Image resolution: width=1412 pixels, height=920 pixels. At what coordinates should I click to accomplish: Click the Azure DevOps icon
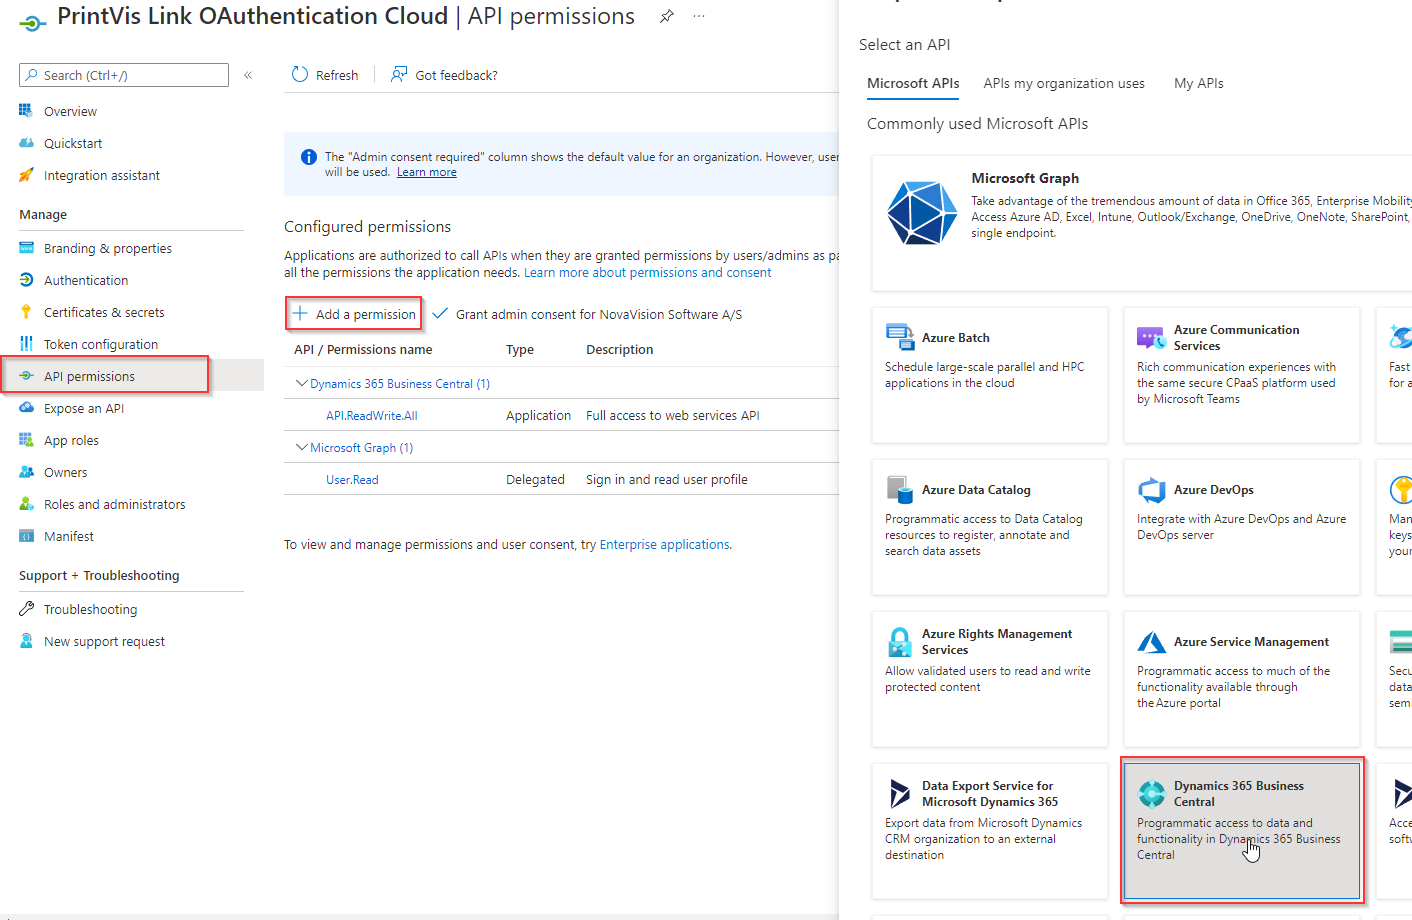pos(1151,490)
